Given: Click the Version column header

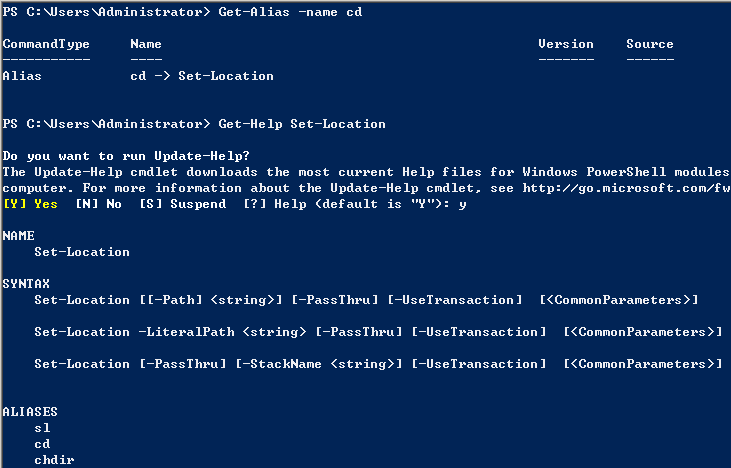Looking at the screenshot, I should click(565, 44).
